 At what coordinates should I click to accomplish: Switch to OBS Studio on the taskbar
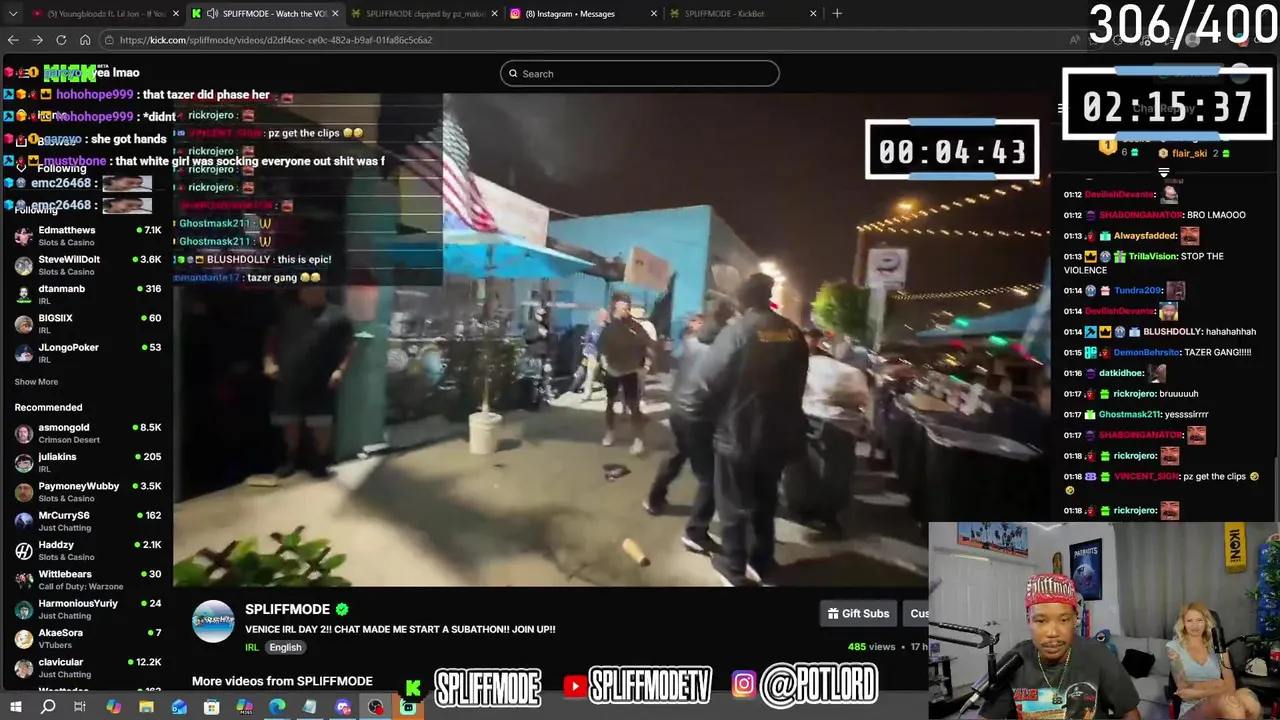(375, 707)
